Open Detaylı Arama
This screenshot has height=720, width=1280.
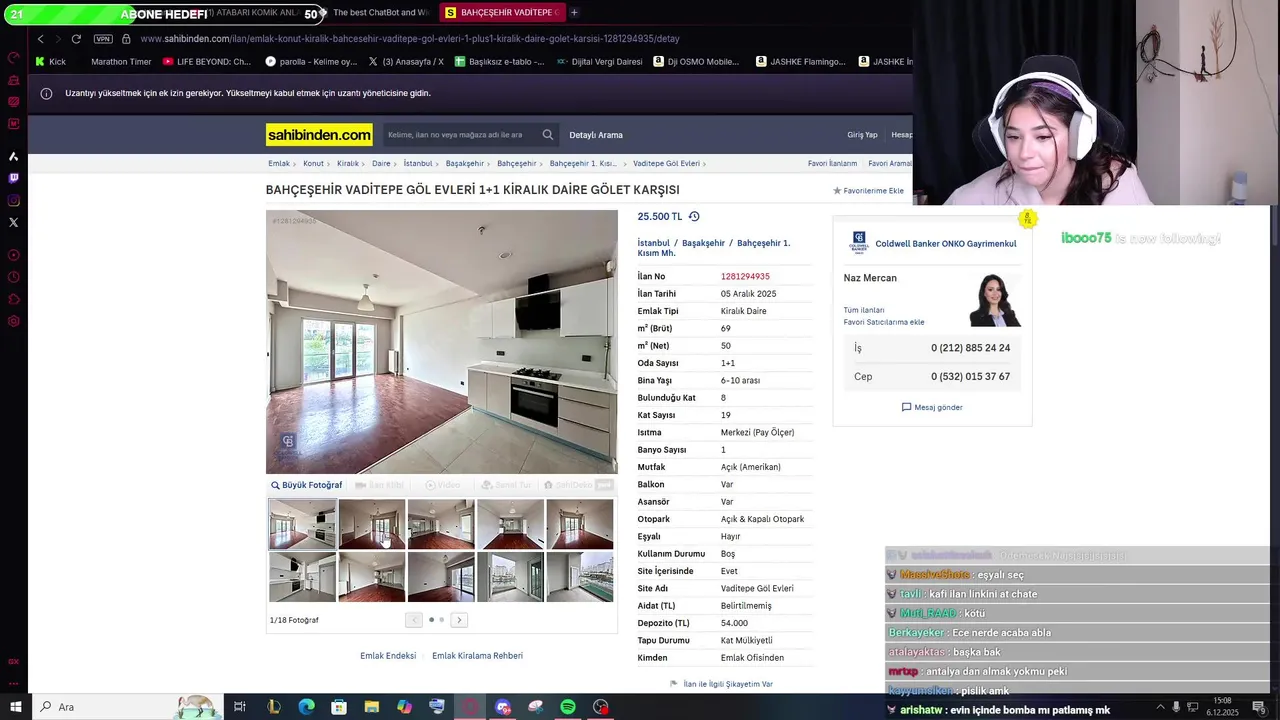[x=596, y=135]
